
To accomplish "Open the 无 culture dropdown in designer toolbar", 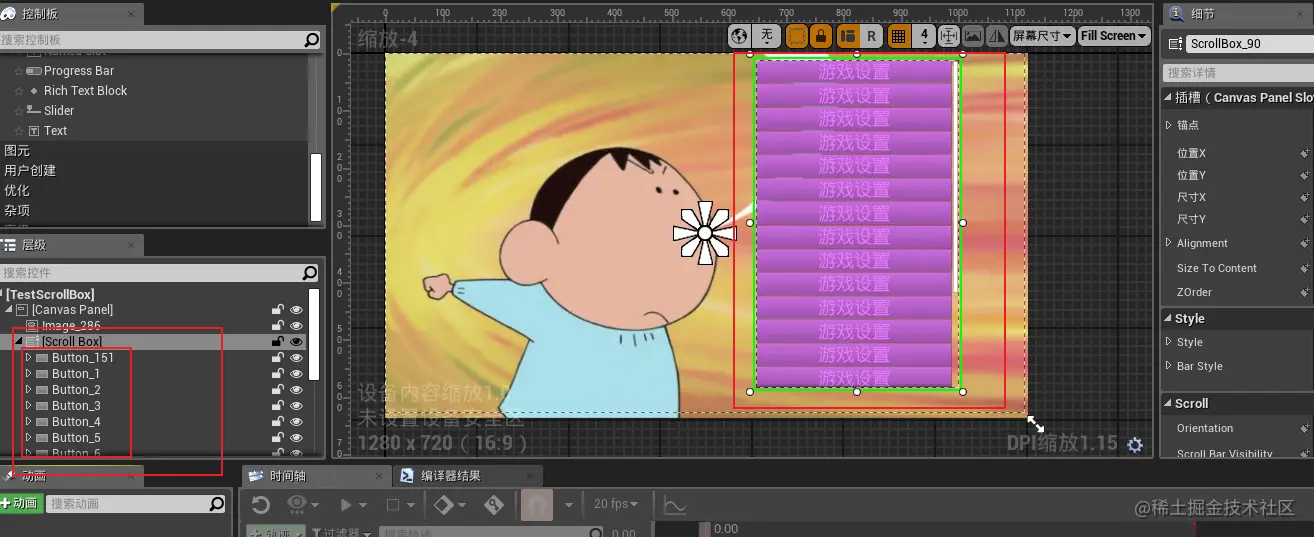I will pos(766,36).
